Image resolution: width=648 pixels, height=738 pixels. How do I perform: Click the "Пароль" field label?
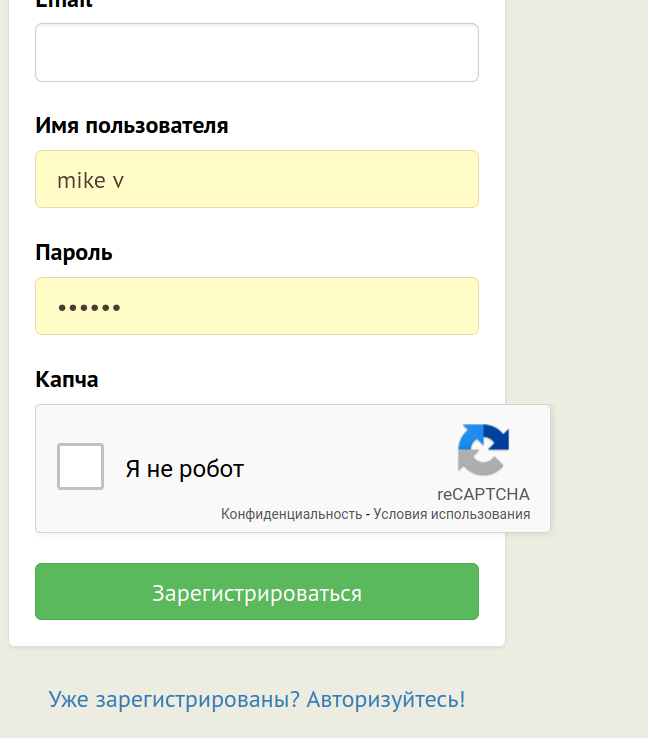click(74, 253)
